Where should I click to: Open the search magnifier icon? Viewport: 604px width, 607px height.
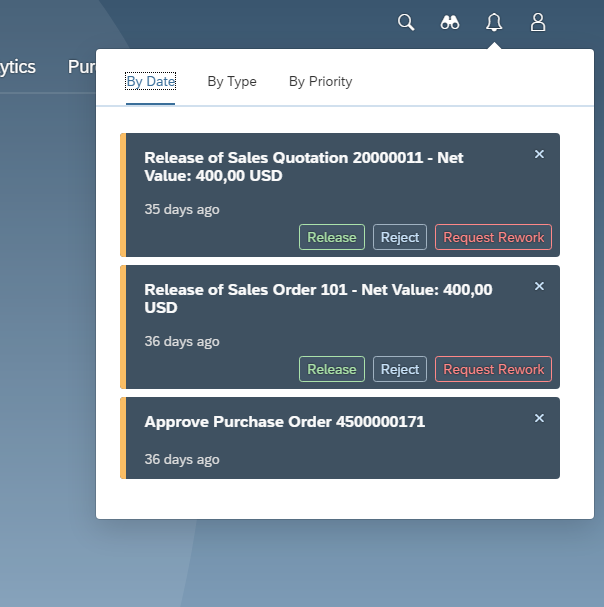click(406, 22)
